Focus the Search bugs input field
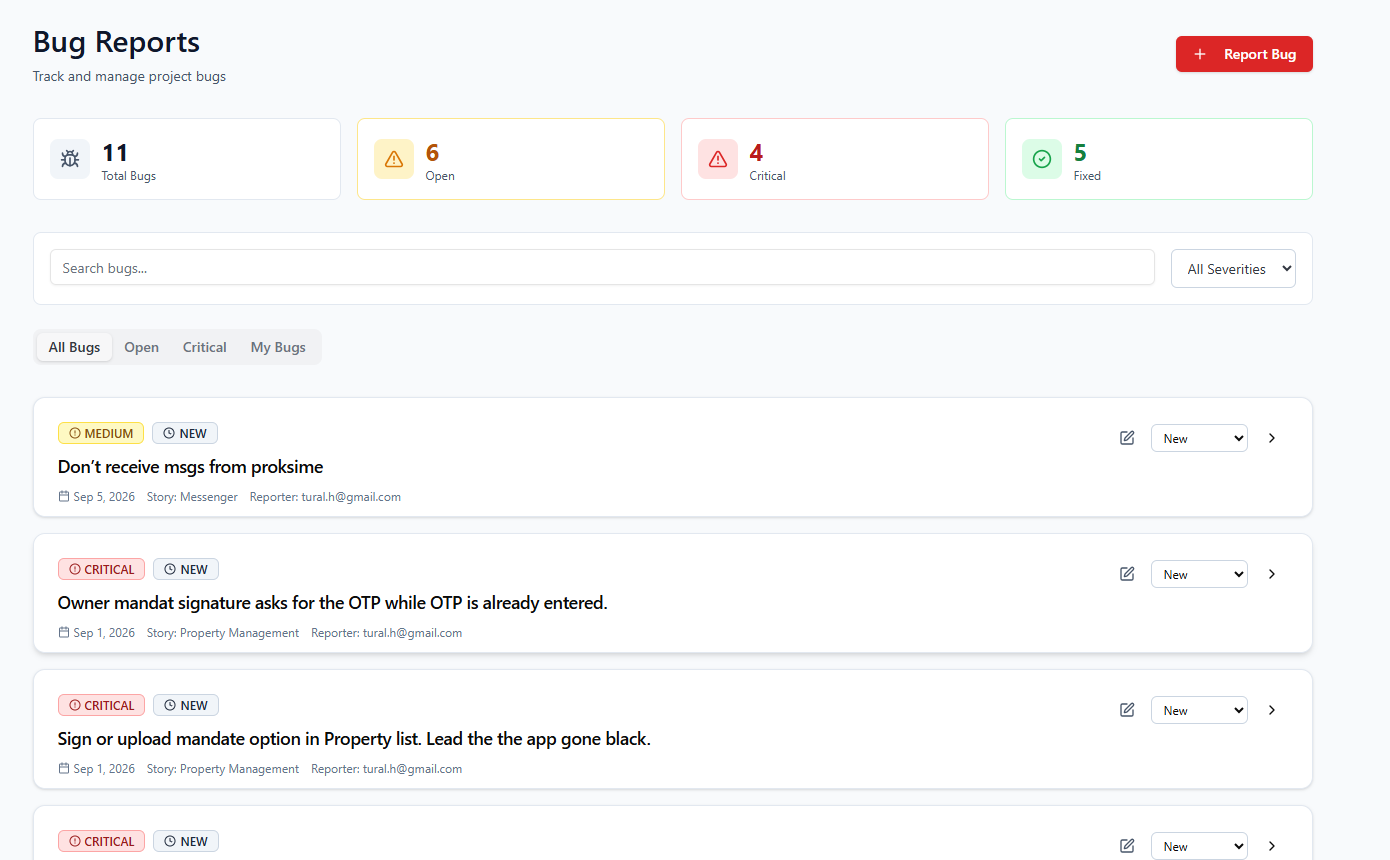Image resolution: width=1390 pixels, height=860 pixels. click(602, 268)
